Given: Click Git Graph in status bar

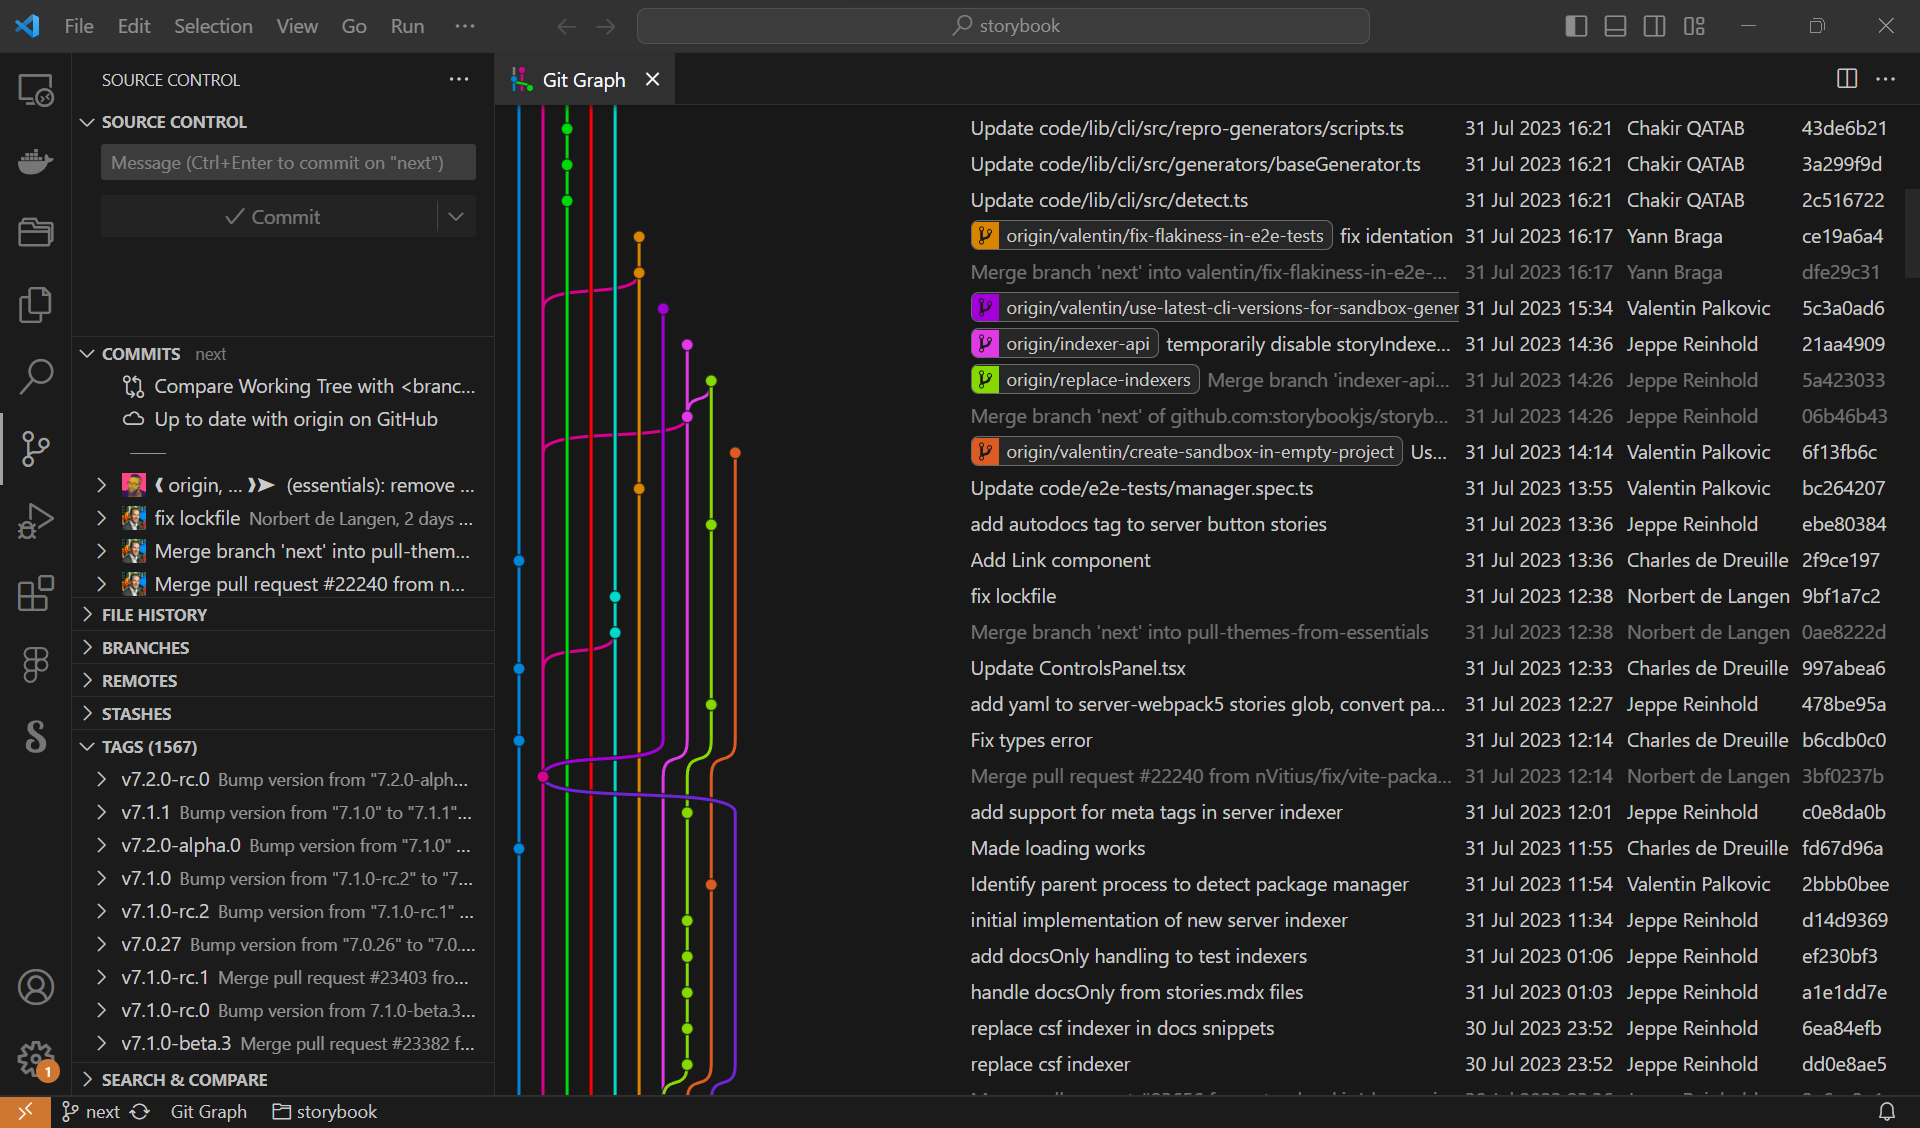Looking at the screenshot, I should (208, 1111).
